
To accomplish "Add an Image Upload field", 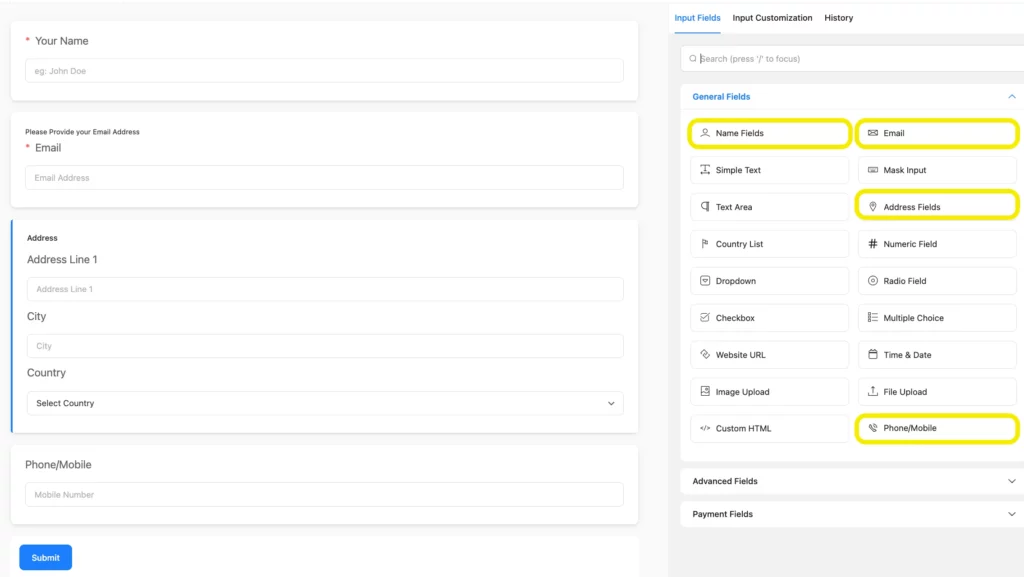I will 770,392.
